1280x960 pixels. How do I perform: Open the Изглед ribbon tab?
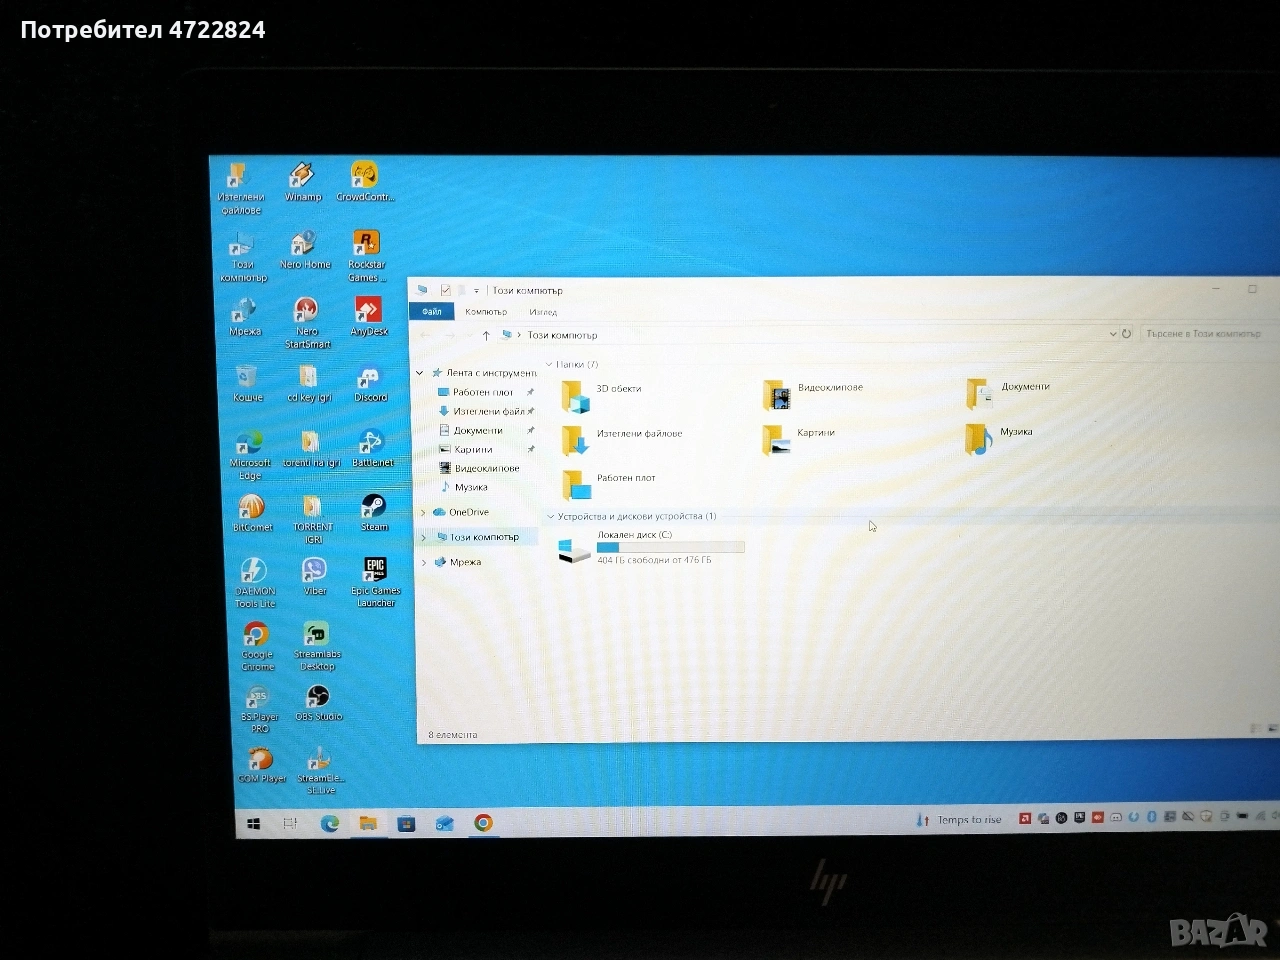[543, 313]
